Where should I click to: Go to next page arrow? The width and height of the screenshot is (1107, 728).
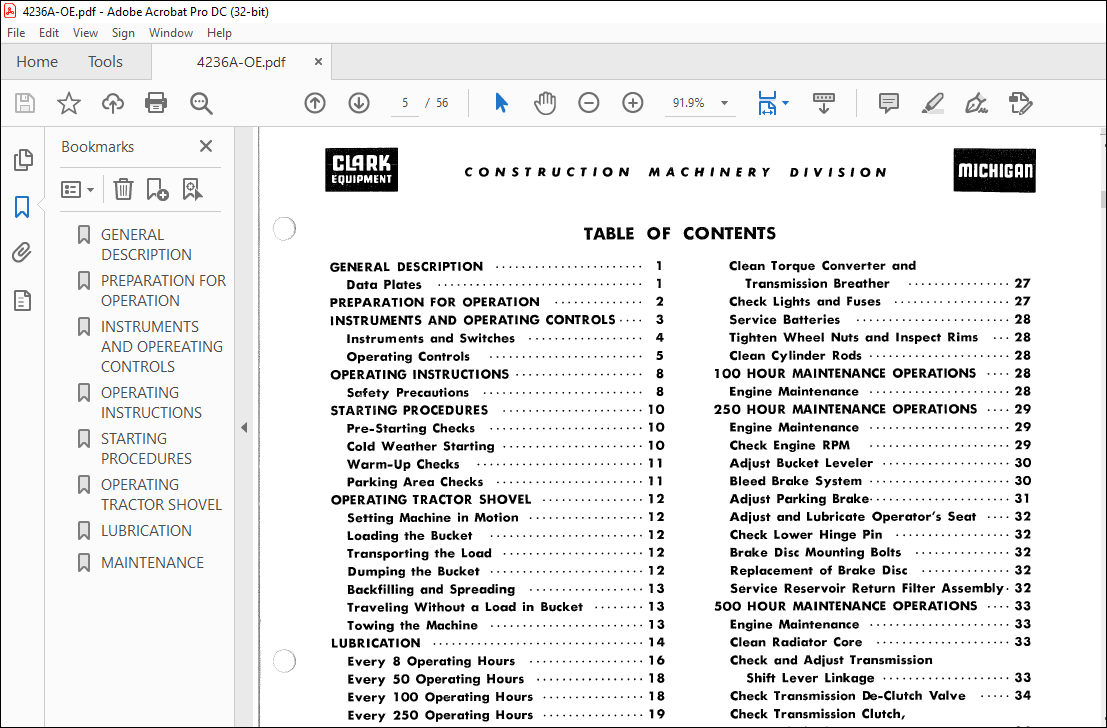[359, 103]
